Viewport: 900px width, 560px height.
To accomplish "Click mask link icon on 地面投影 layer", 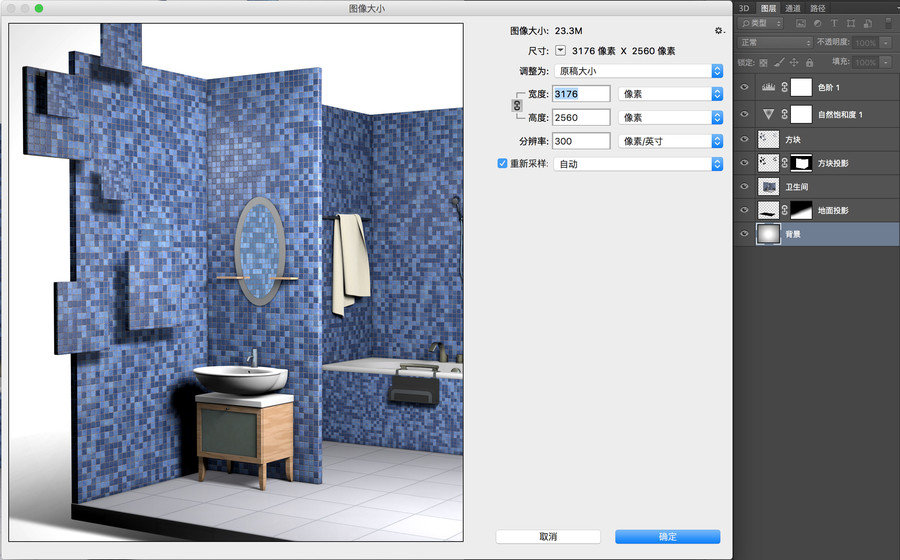I will (x=785, y=211).
